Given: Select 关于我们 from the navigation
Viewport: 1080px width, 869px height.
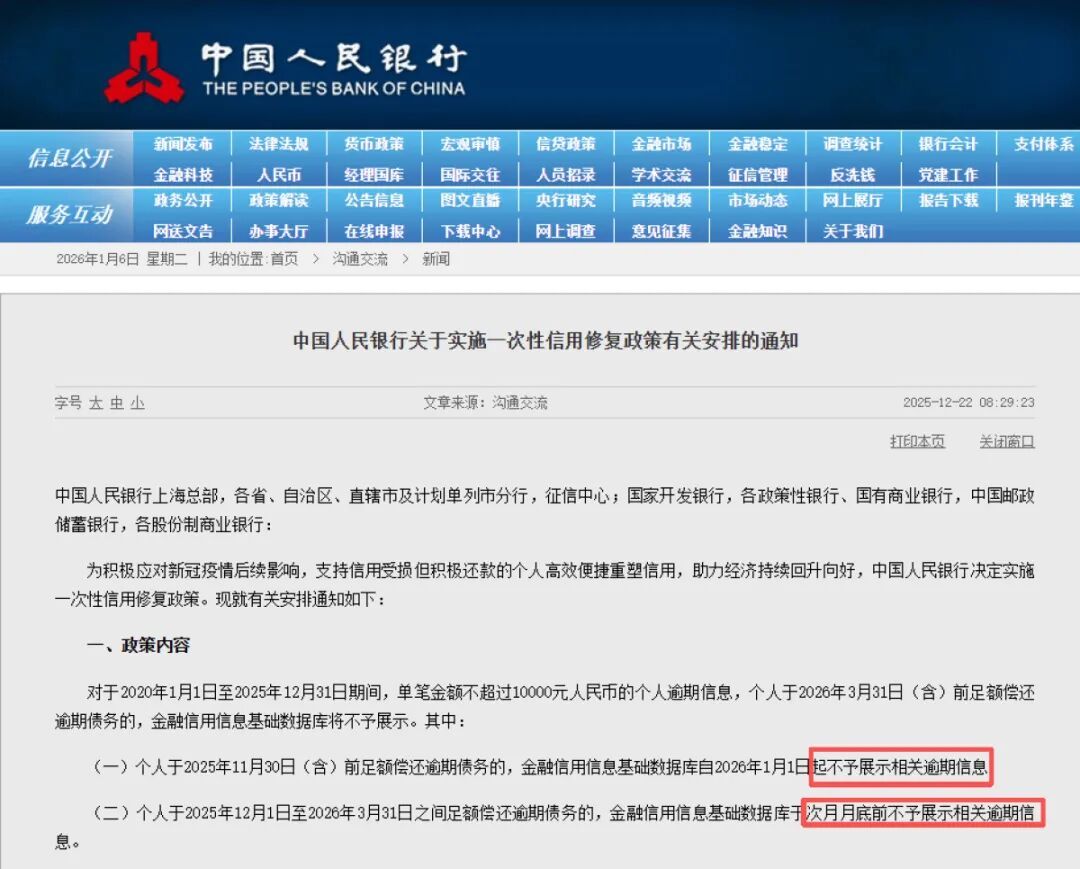Looking at the screenshot, I should coord(851,230).
